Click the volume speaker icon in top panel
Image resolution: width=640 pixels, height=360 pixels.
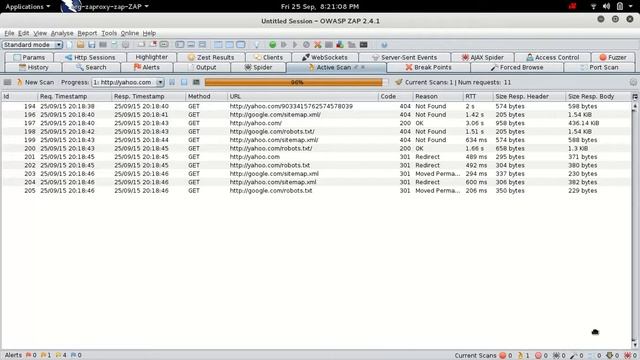point(607,7)
